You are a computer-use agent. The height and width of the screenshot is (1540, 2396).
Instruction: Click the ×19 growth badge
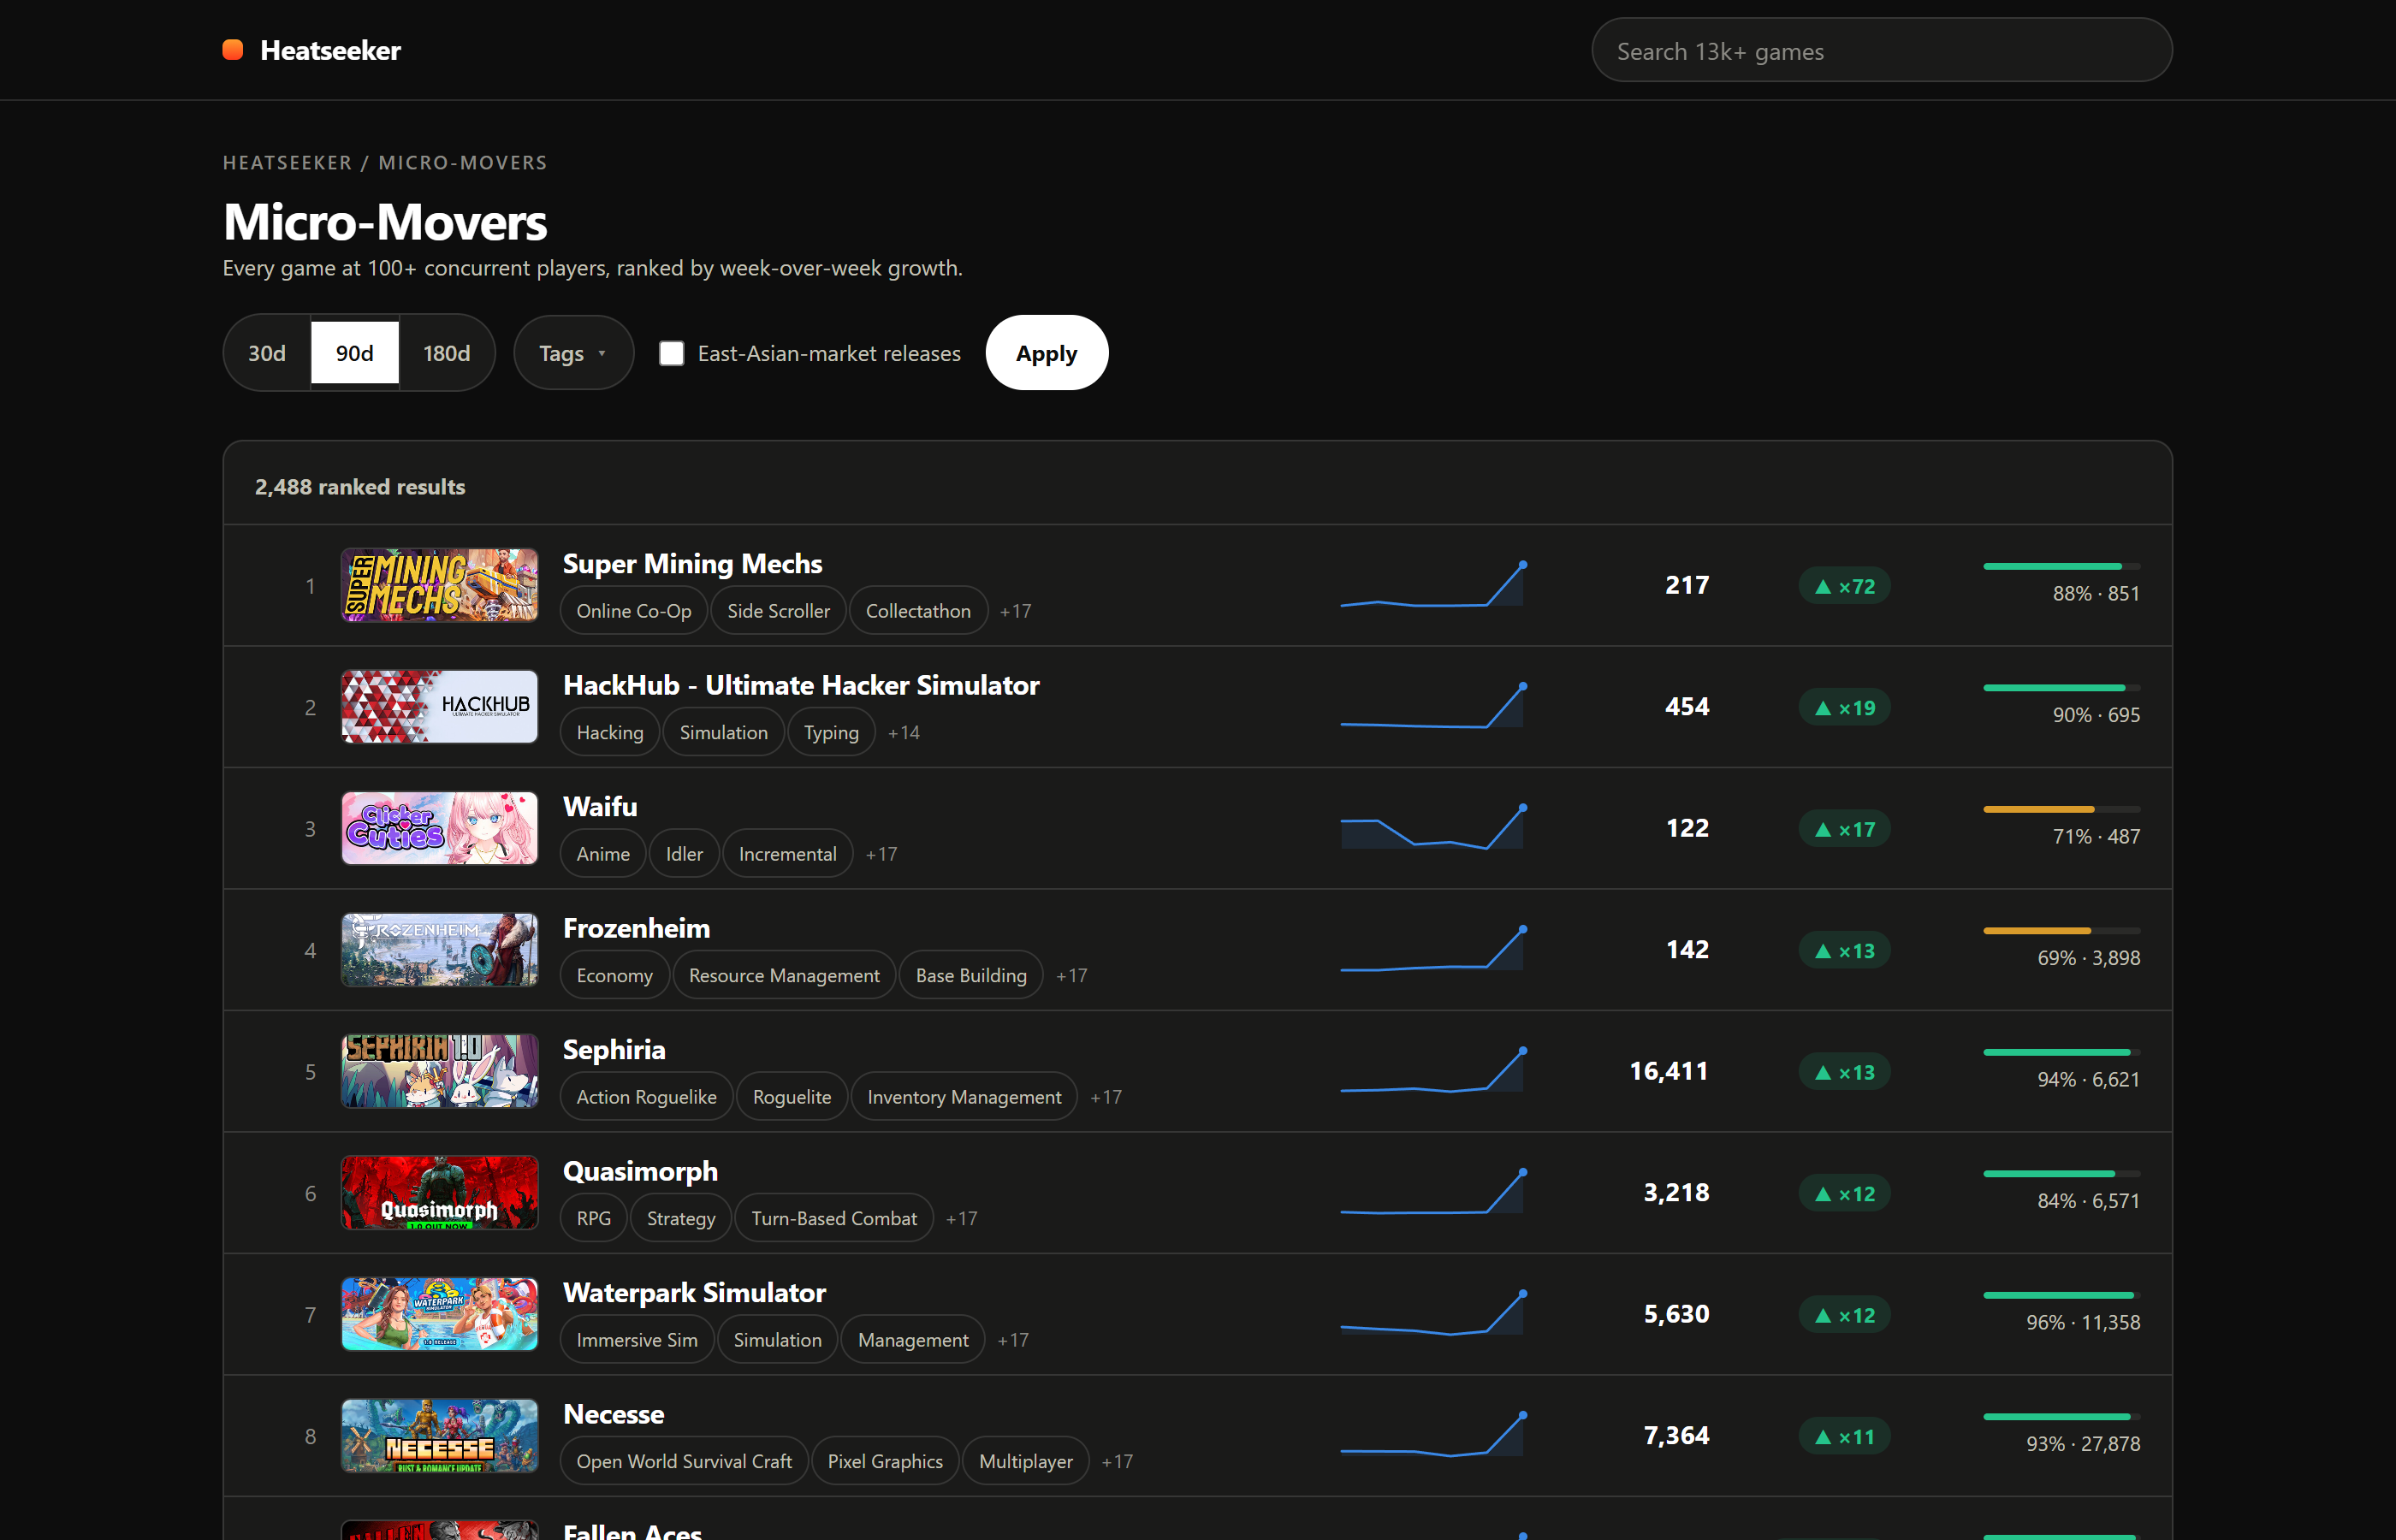1844,708
